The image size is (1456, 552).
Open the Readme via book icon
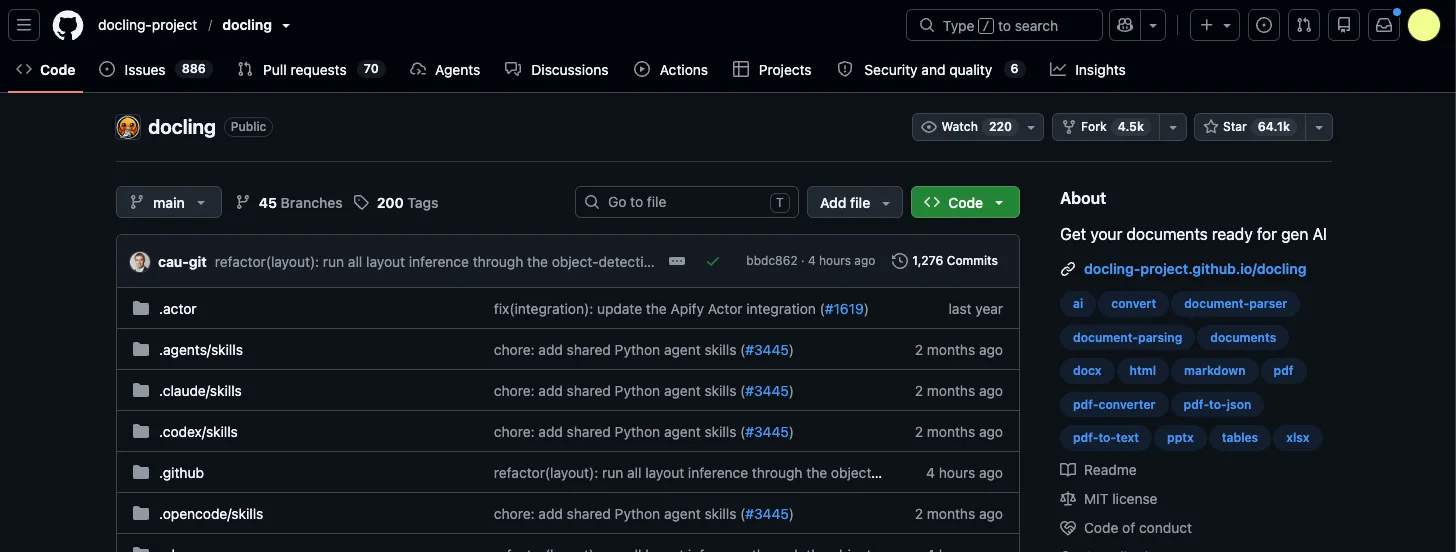click(1068, 470)
